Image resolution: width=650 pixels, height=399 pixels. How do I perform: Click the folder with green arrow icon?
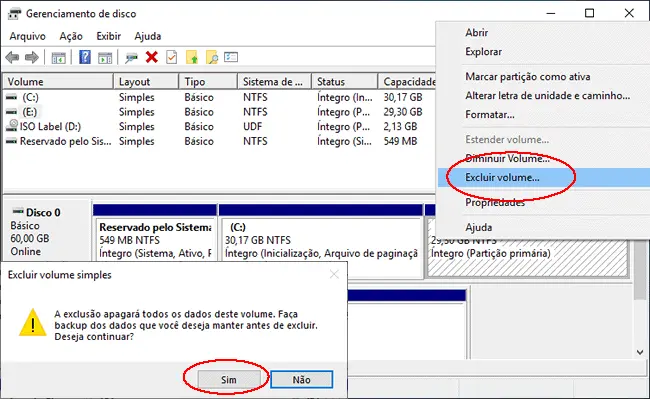coord(192,57)
